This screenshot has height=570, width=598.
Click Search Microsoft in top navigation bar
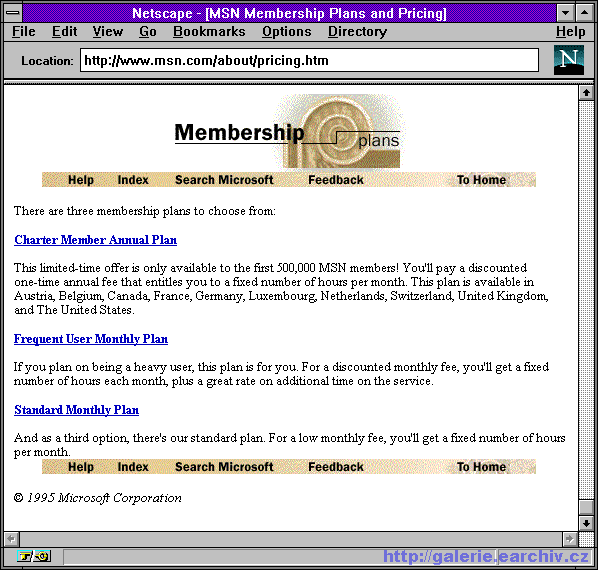[224, 180]
